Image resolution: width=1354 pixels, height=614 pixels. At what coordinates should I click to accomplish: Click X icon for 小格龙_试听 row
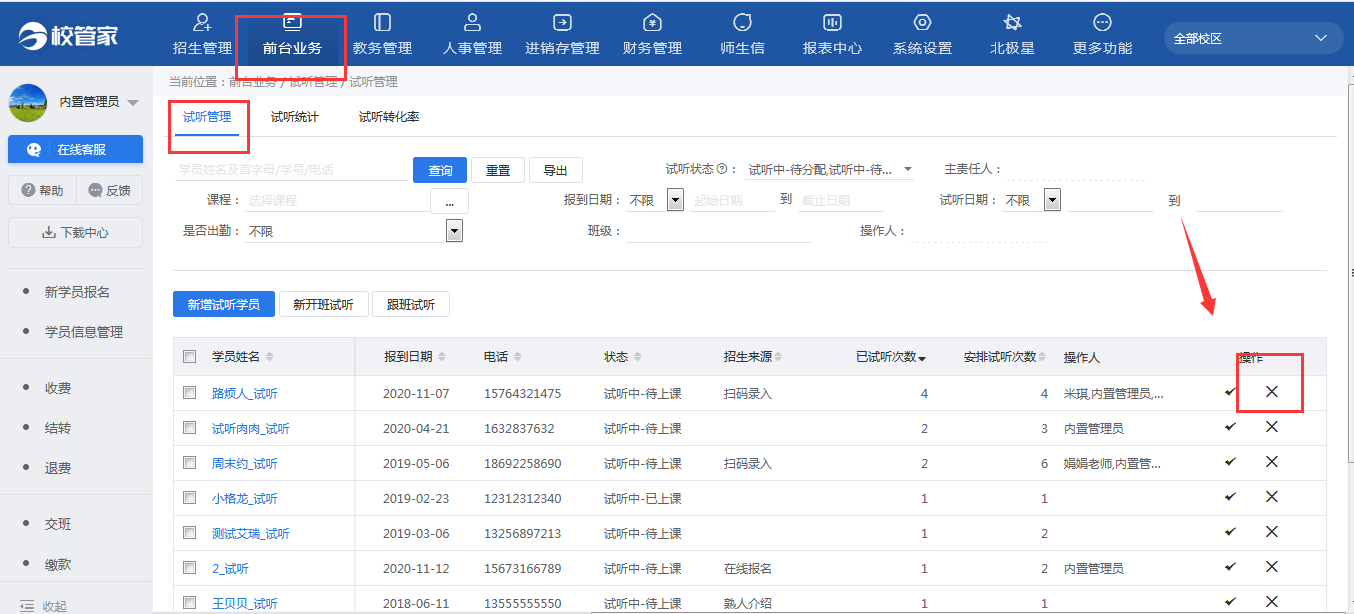[1272, 497]
